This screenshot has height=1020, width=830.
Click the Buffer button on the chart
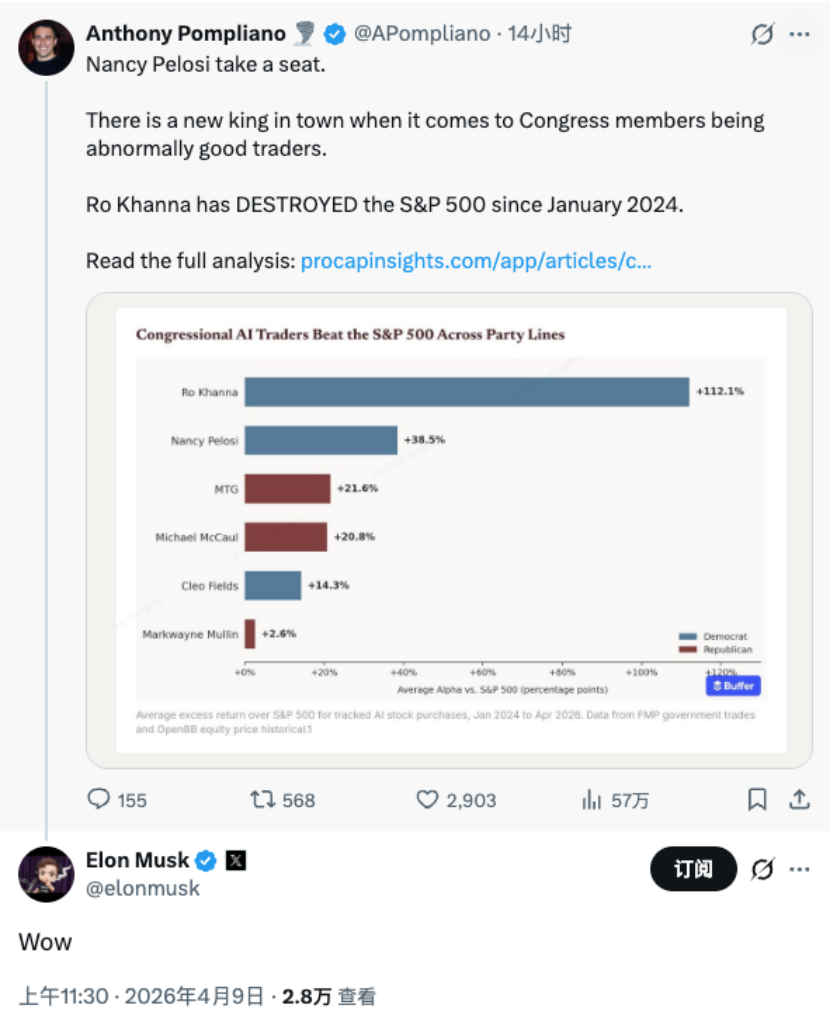pos(733,686)
